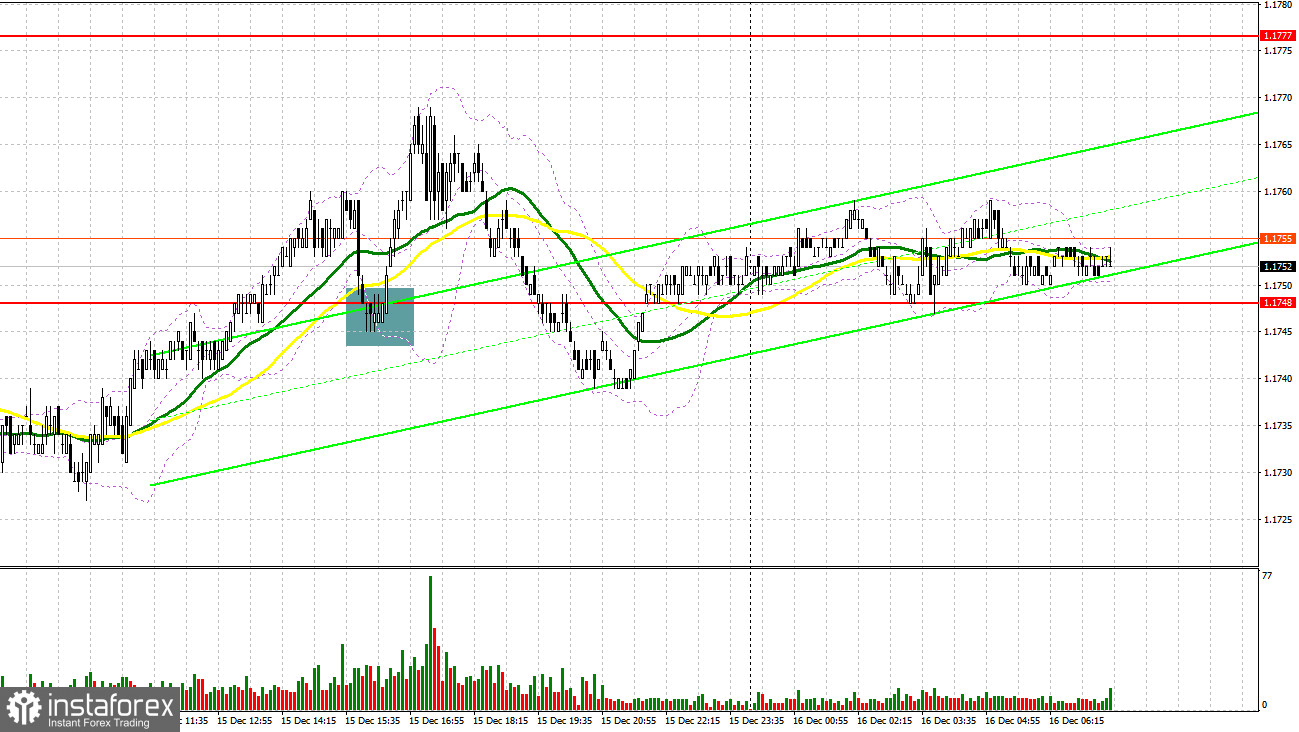The height and width of the screenshot is (732, 1299).
Task: Click the 16 Dec 00:55 time label
Action: point(819,720)
